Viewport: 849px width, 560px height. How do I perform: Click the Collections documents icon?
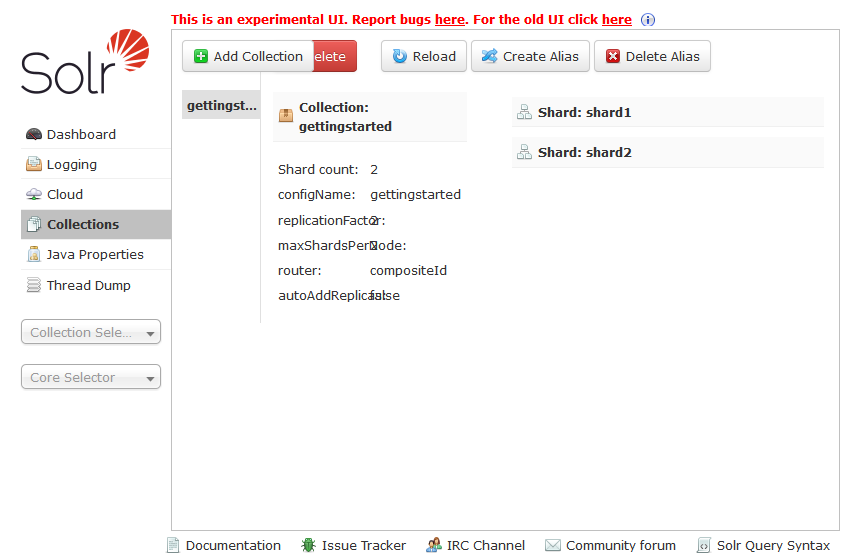tap(34, 224)
